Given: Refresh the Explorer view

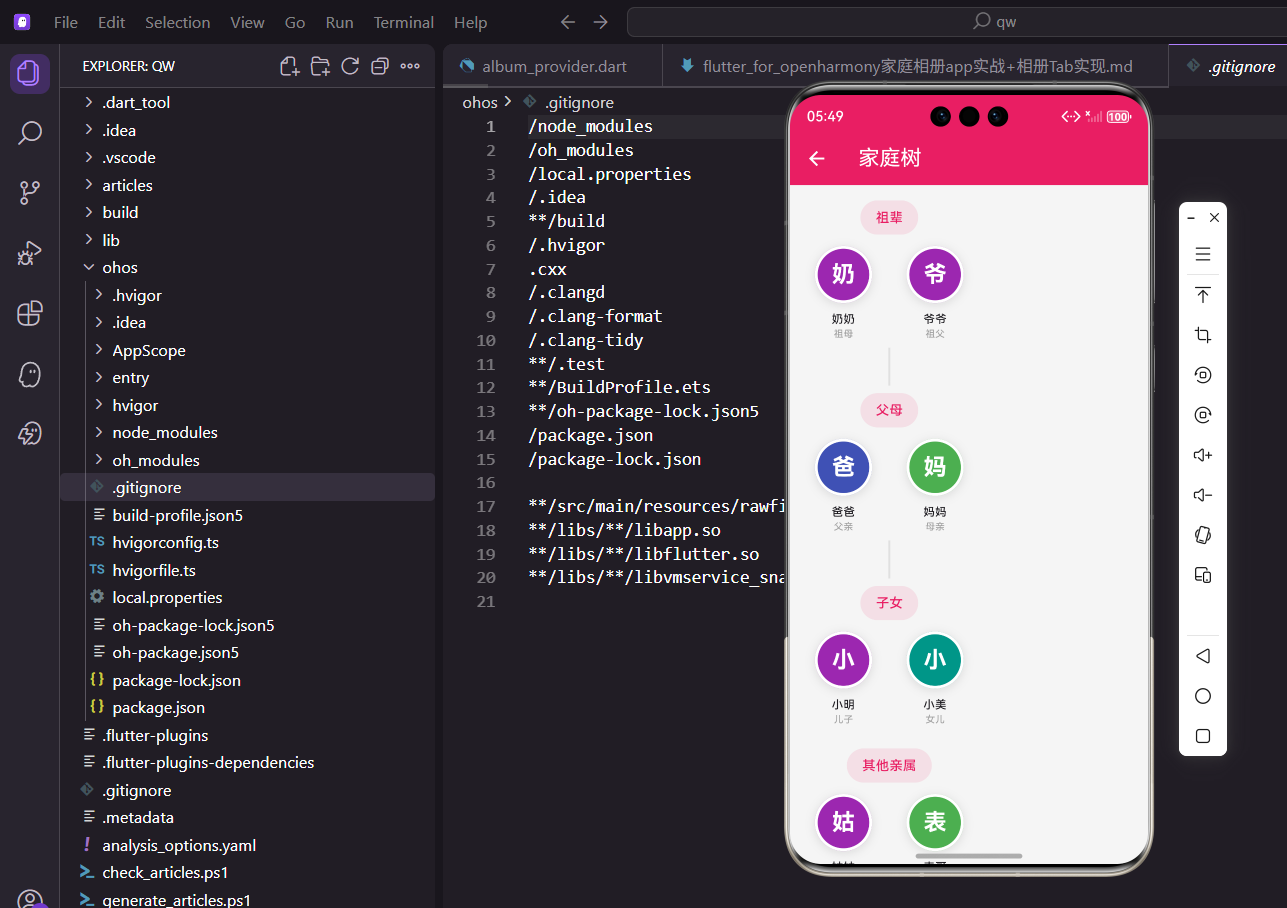Looking at the screenshot, I should pos(350,65).
